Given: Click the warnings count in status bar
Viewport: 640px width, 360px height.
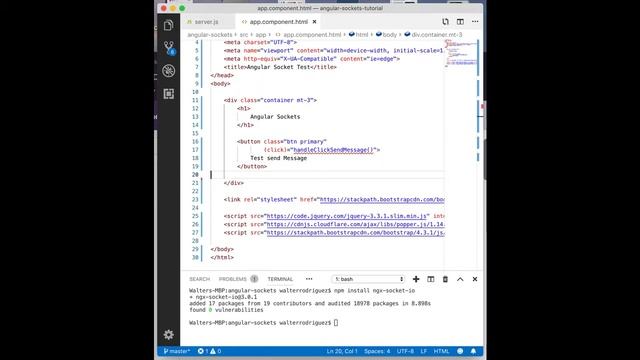Looking at the screenshot, I should (216, 351).
